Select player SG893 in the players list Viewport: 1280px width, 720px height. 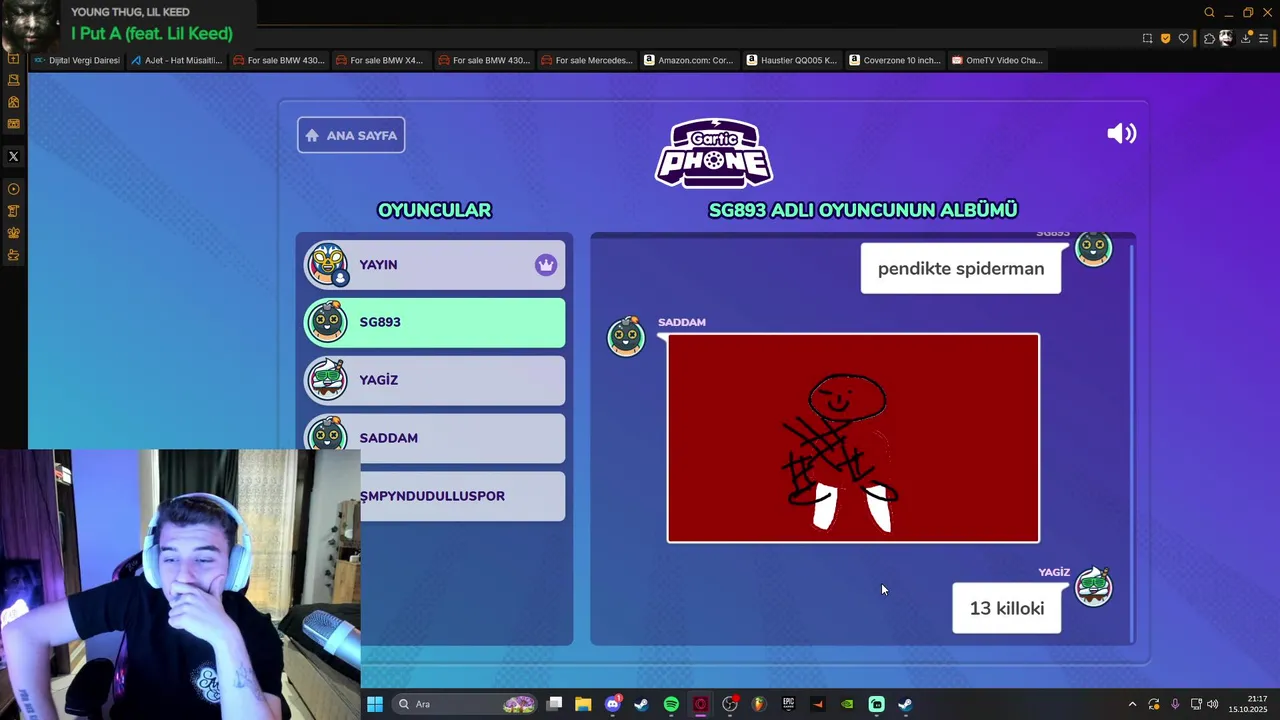click(x=434, y=322)
